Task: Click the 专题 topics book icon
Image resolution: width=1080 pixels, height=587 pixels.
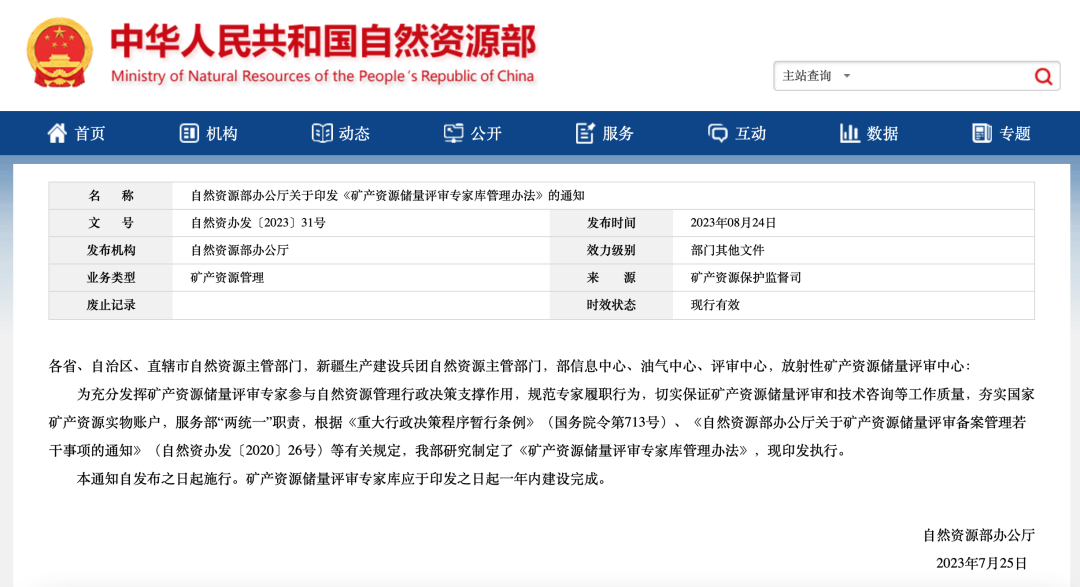Action: point(981,132)
